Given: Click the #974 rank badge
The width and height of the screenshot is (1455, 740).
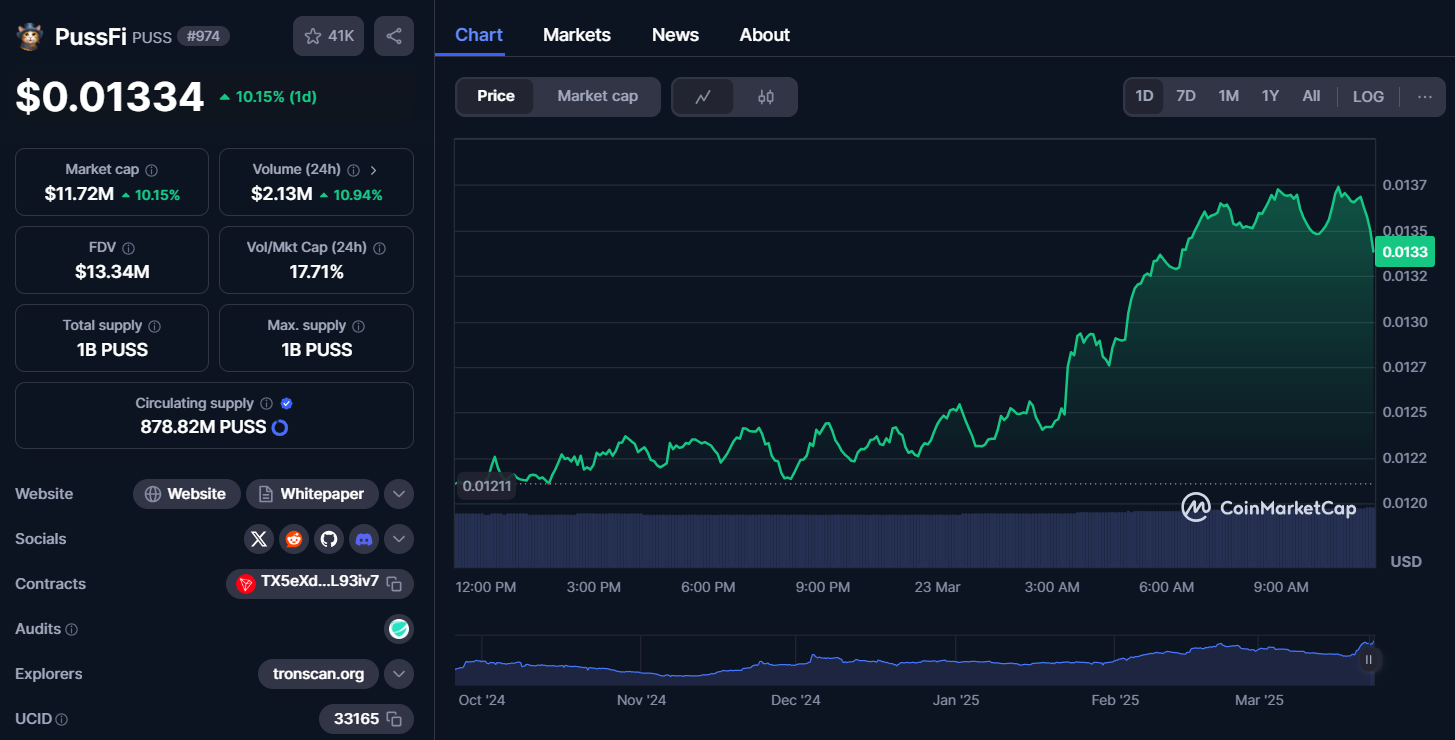Looking at the screenshot, I should pos(204,36).
